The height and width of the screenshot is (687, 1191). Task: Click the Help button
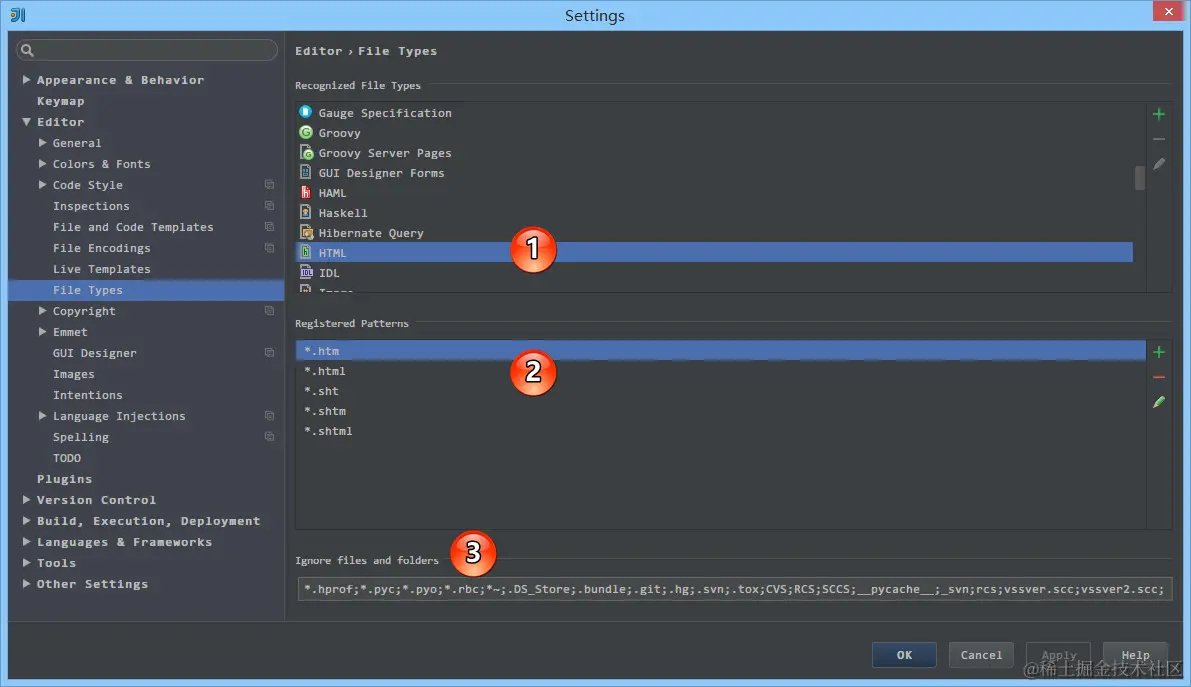tap(1135, 654)
